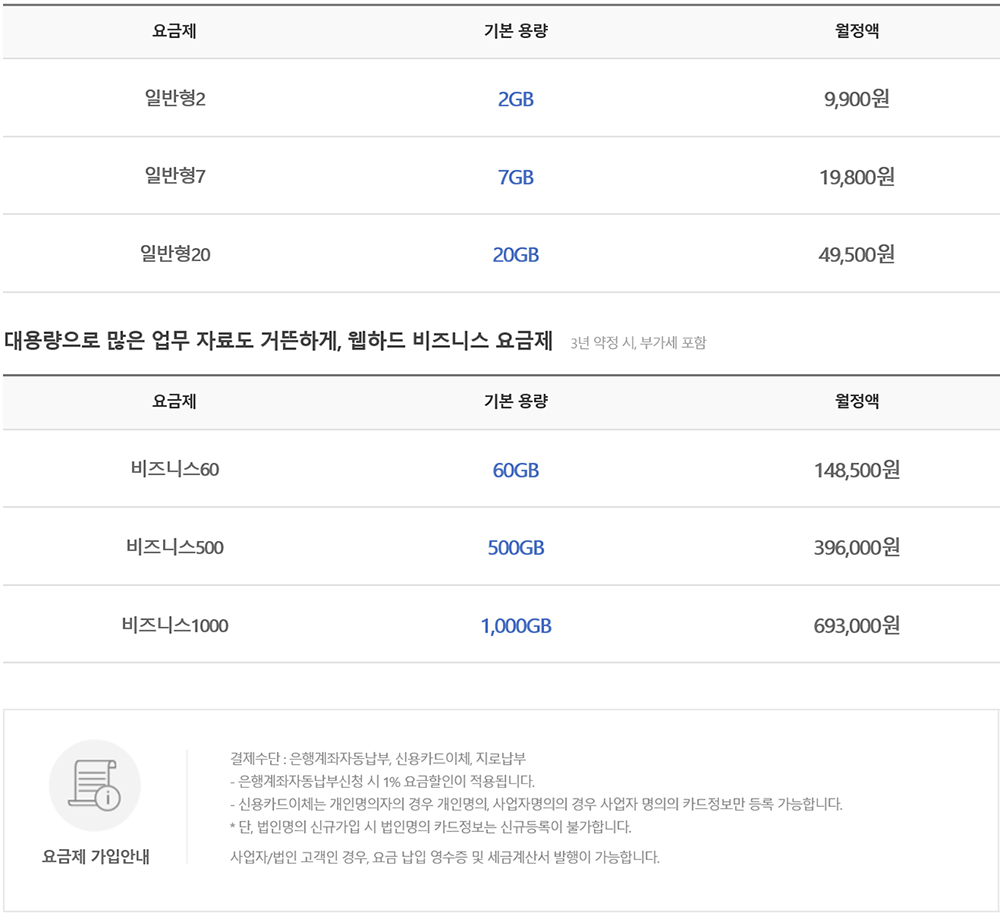Click the 일반형20 plan label
Image resolution: width=1000 pixels, height=916 pixels.
click(x=173, y=253)
